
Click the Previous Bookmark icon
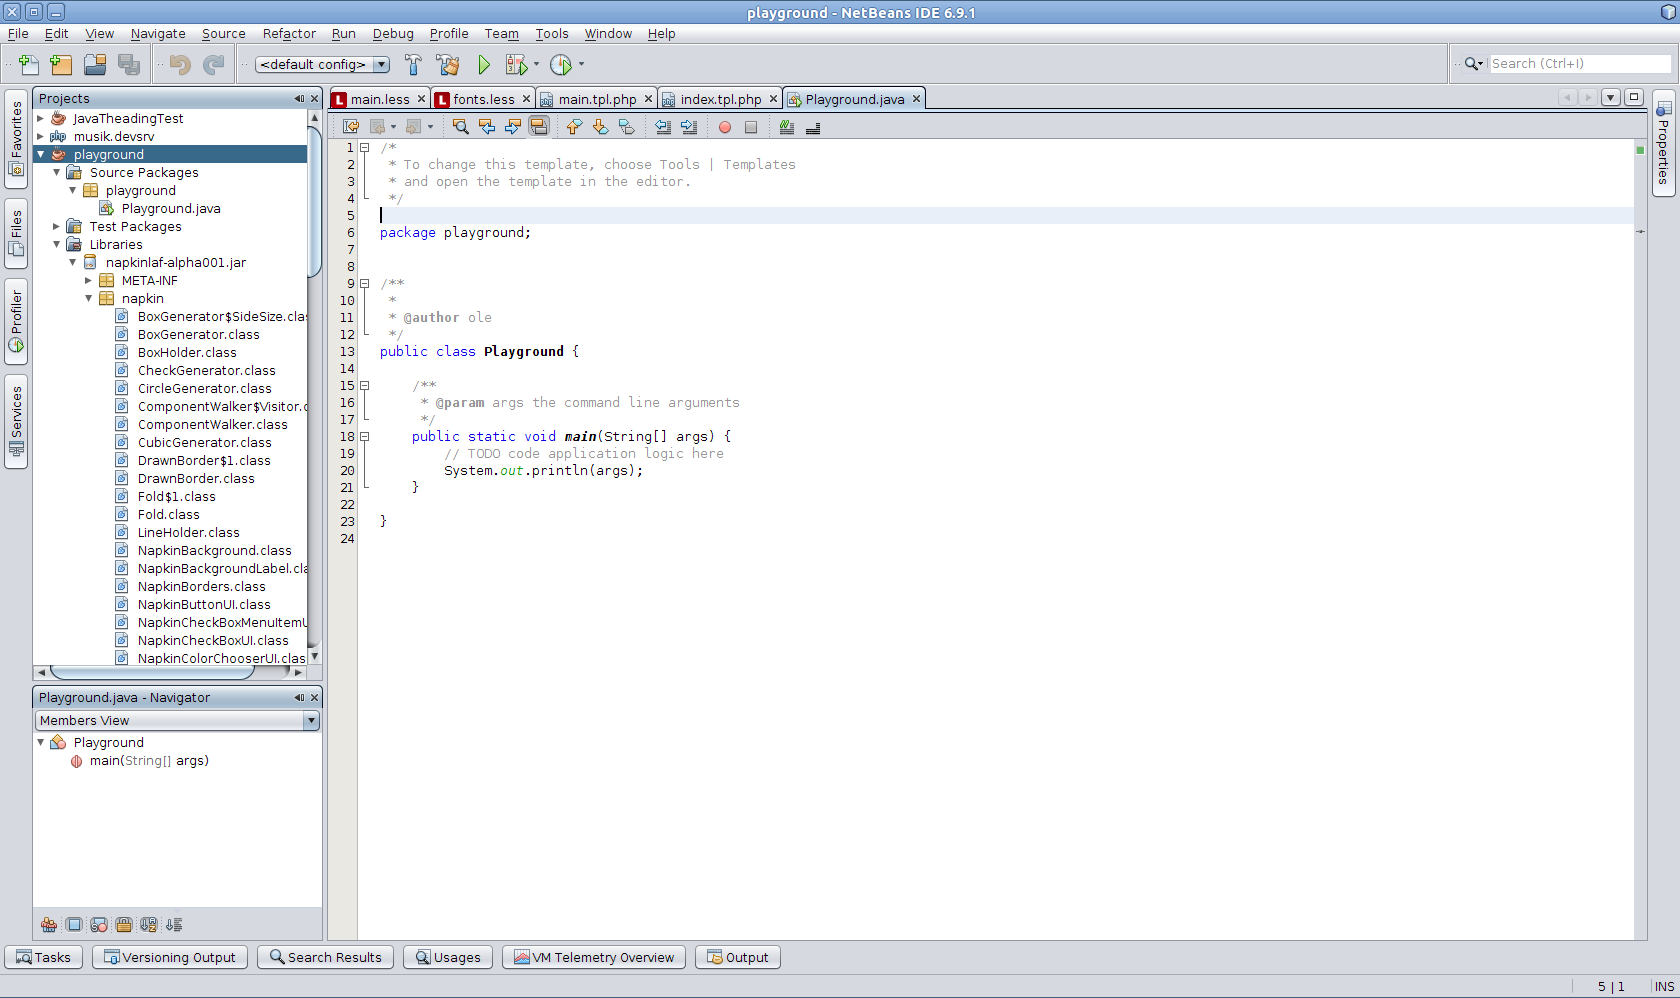574,127
